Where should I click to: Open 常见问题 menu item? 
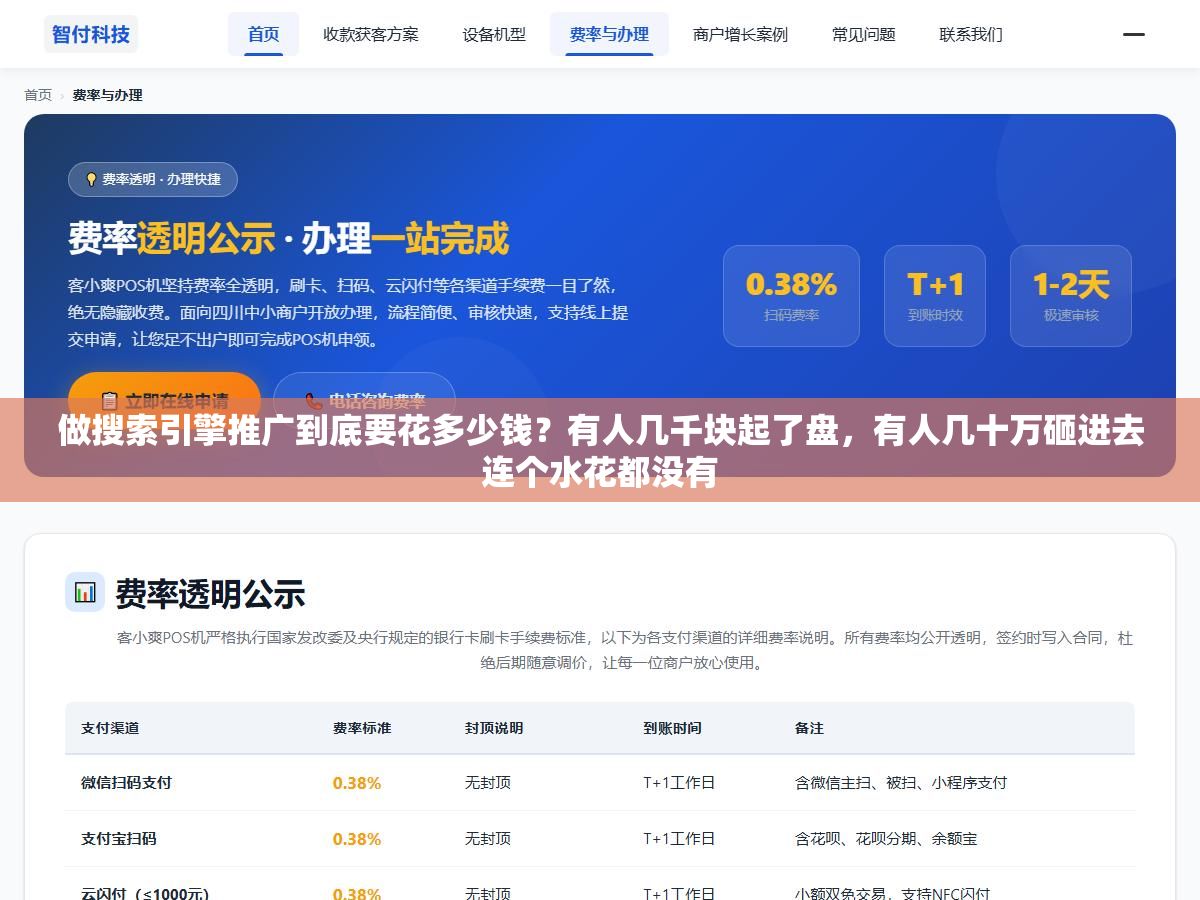[x=864, y=34]
